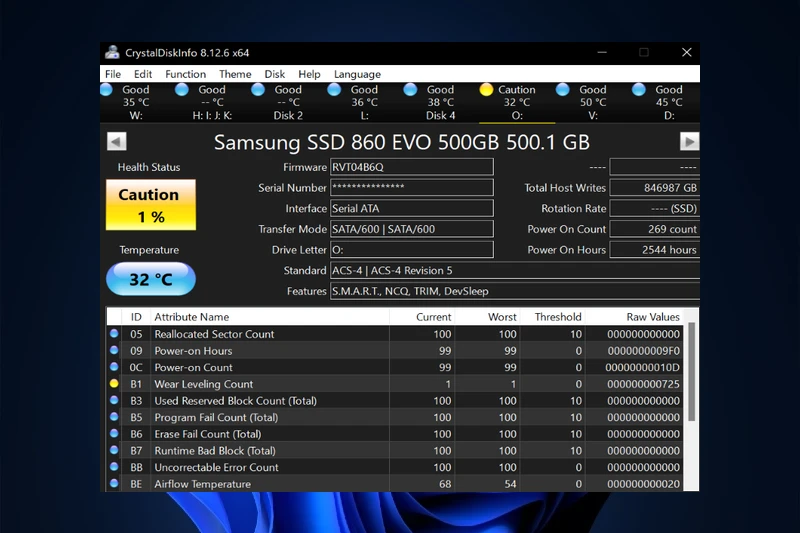Select the Wear Leveling Count row

pos(395,384)
